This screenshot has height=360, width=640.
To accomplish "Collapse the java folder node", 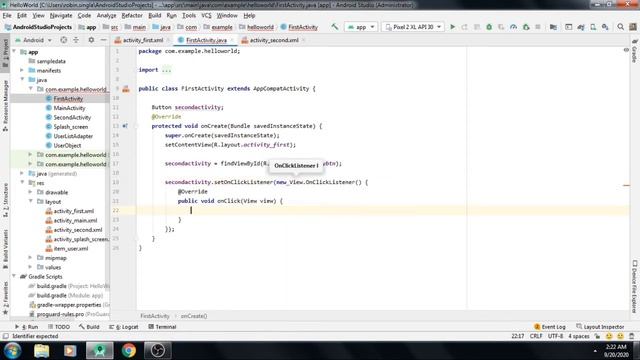I will [x=22, y=80].
